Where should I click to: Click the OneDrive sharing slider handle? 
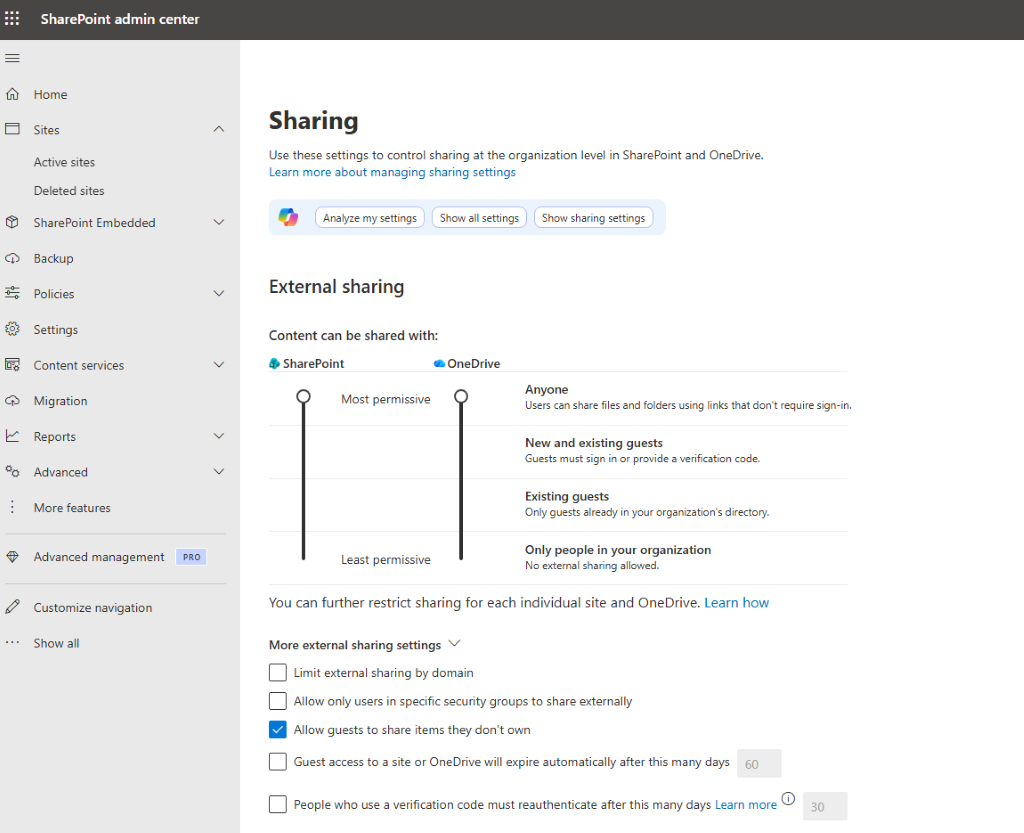(x=461, y=396)
